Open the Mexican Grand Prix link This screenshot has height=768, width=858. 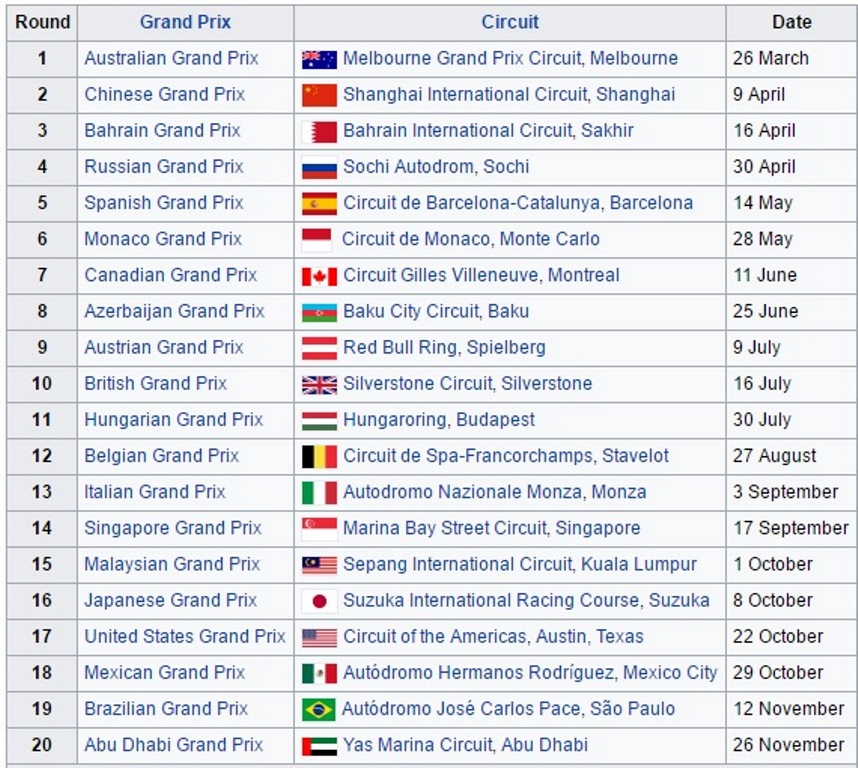click(164, 672)
